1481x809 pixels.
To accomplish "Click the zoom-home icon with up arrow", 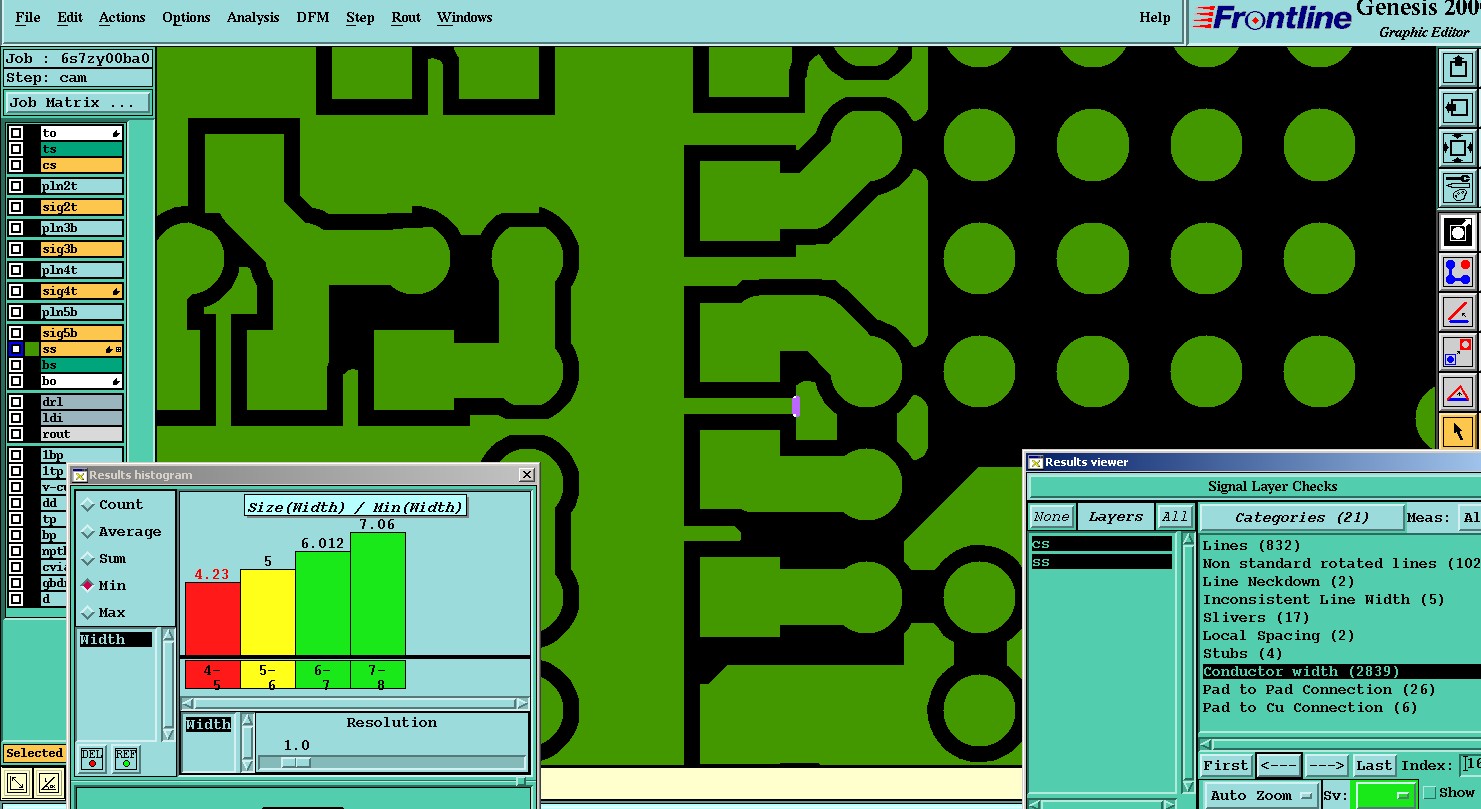I will 1458,68.
